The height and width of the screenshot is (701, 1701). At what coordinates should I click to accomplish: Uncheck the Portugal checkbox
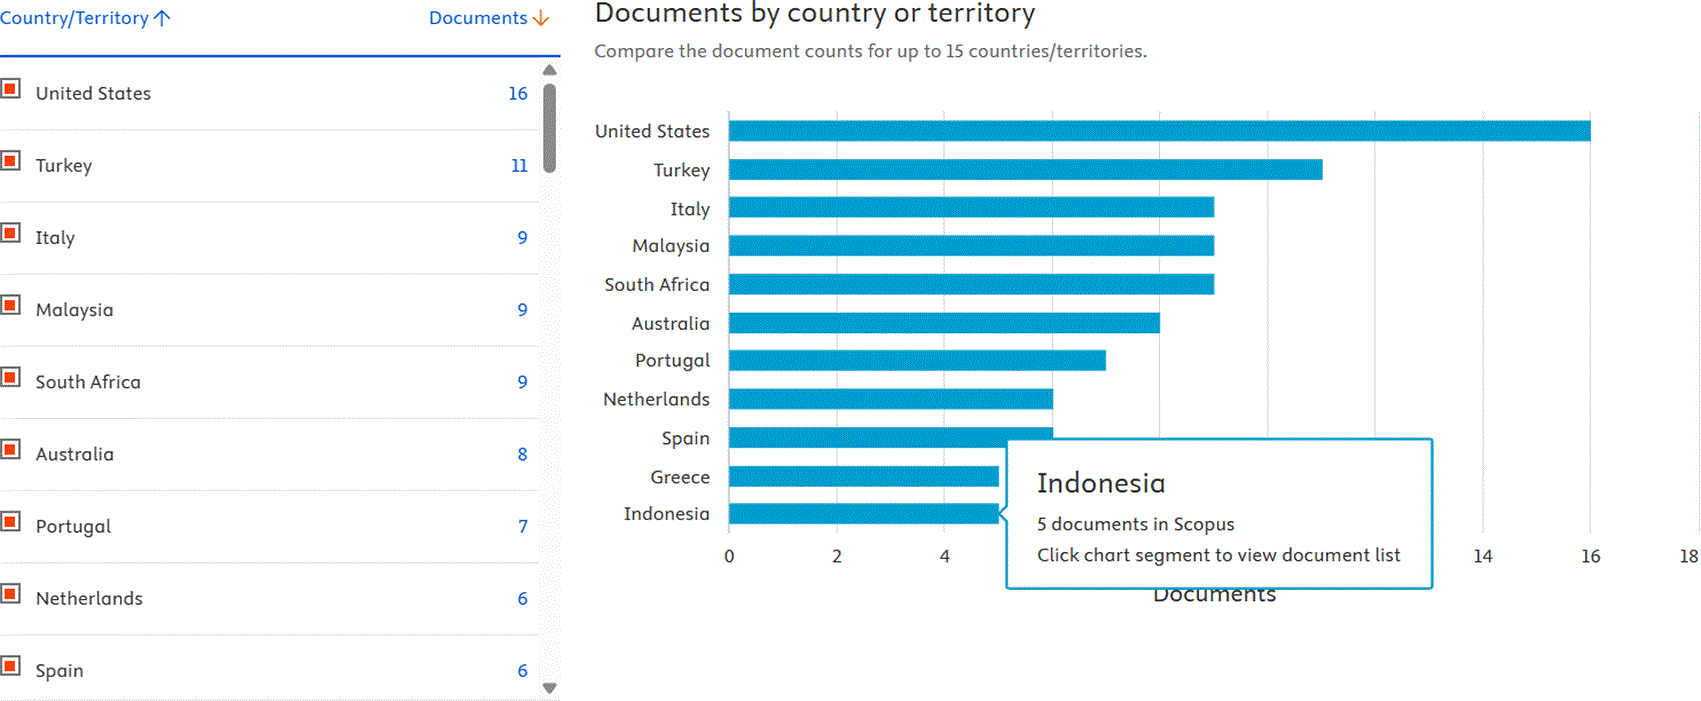pos(11,521)
